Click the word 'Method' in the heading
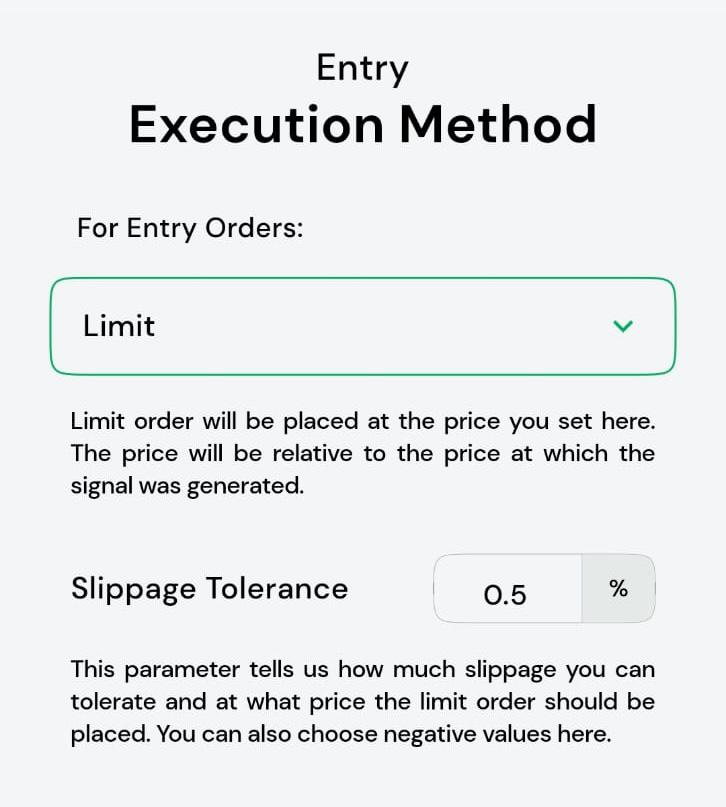 497,125
